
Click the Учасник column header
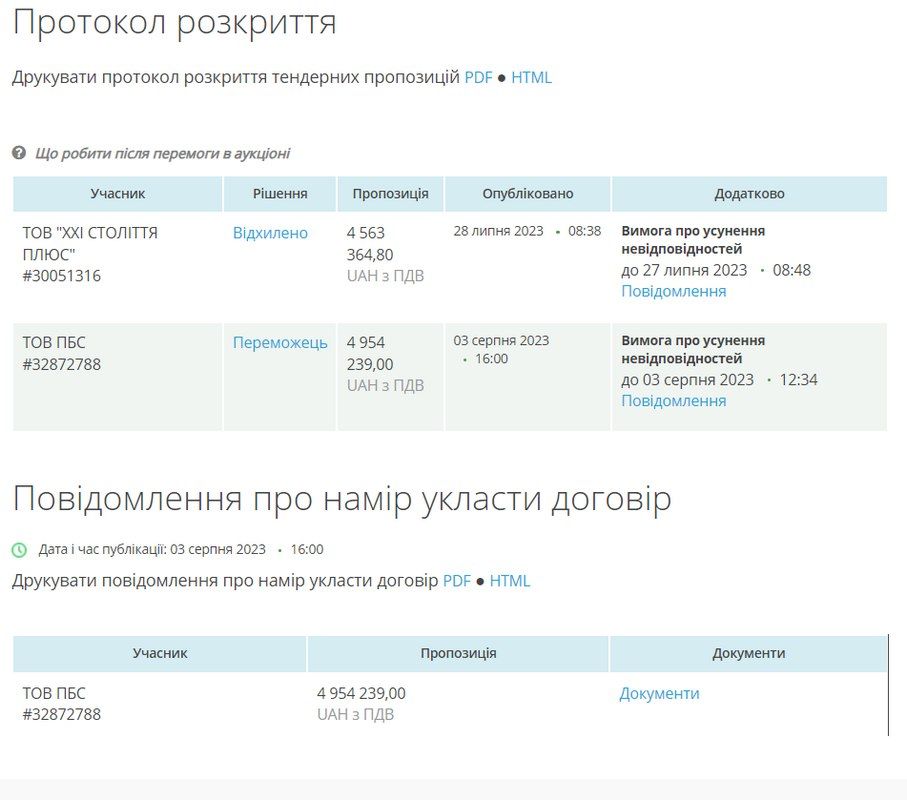(117, 194)
